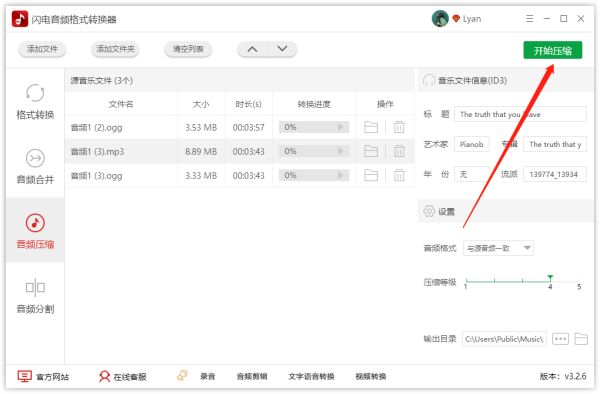Browse output directory with ellipsis button

(560, 339)
